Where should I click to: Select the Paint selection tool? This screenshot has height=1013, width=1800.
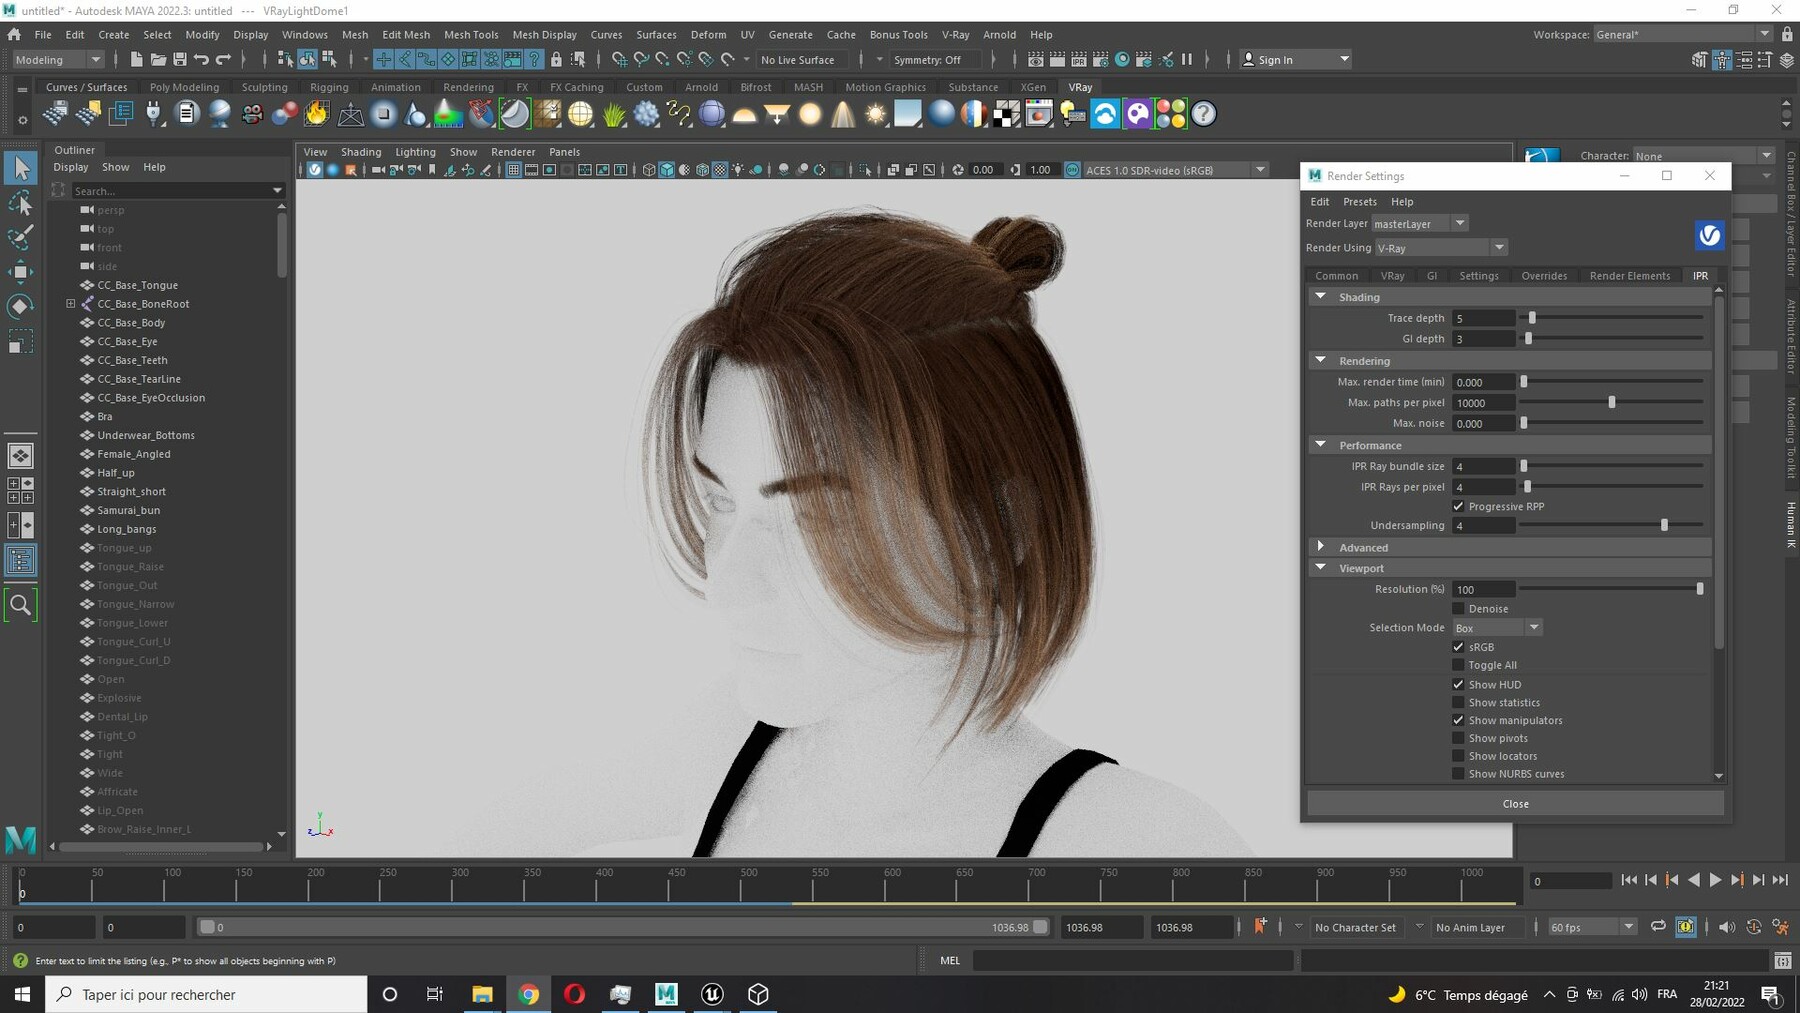(20, 238)
